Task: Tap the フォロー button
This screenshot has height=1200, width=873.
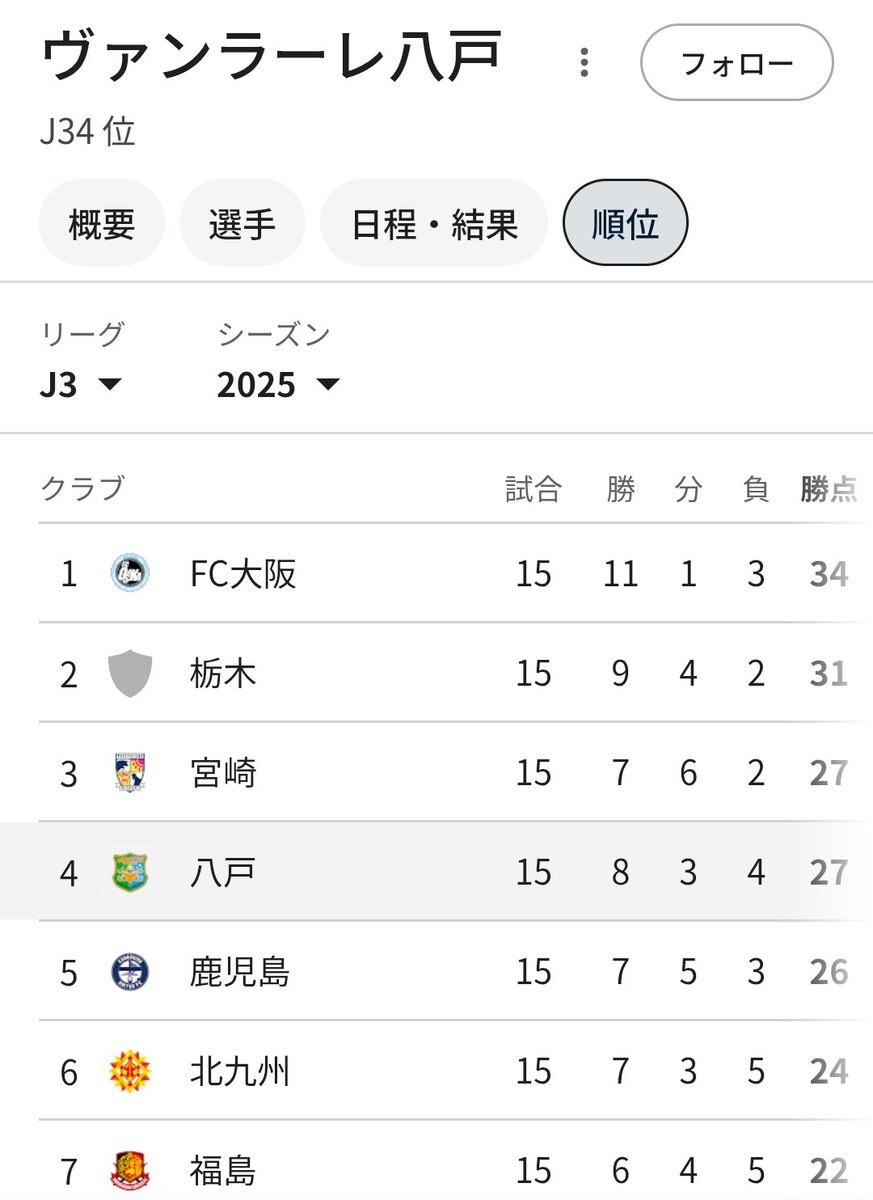Action: click(737, 63)
